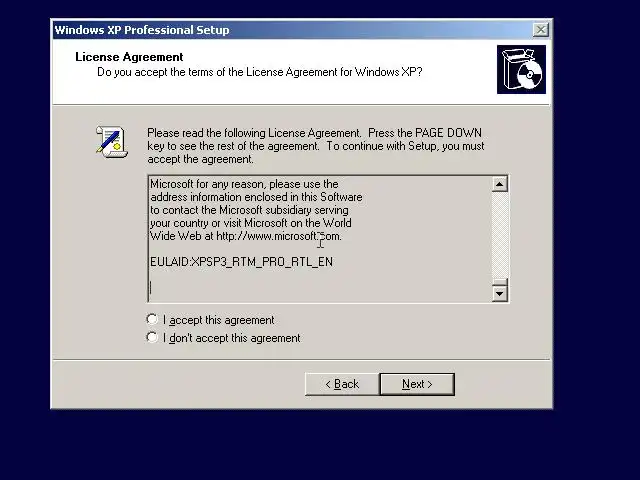Viewport: 640px width, 480px height.
Task: Click the http://www.microsoft.com address text
Action: coord(278,236)
